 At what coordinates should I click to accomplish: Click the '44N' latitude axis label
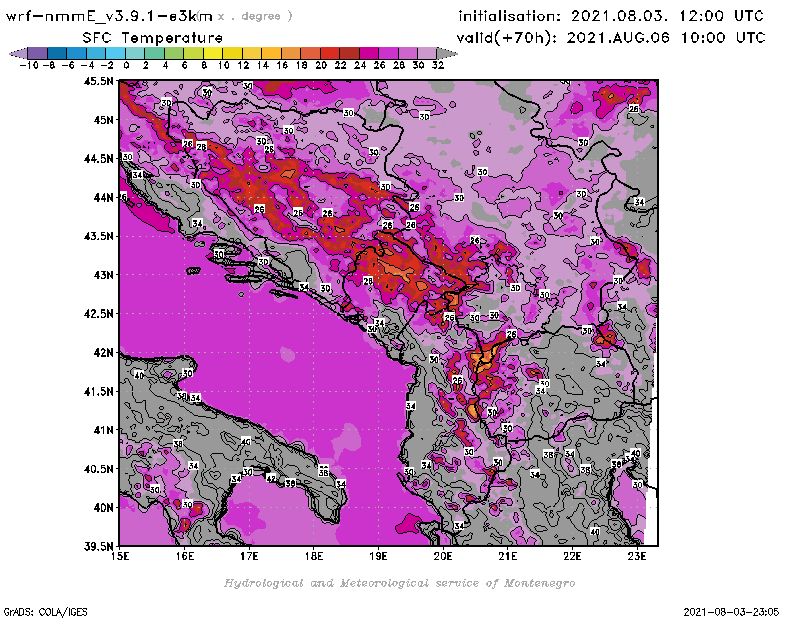coord(103,197)
